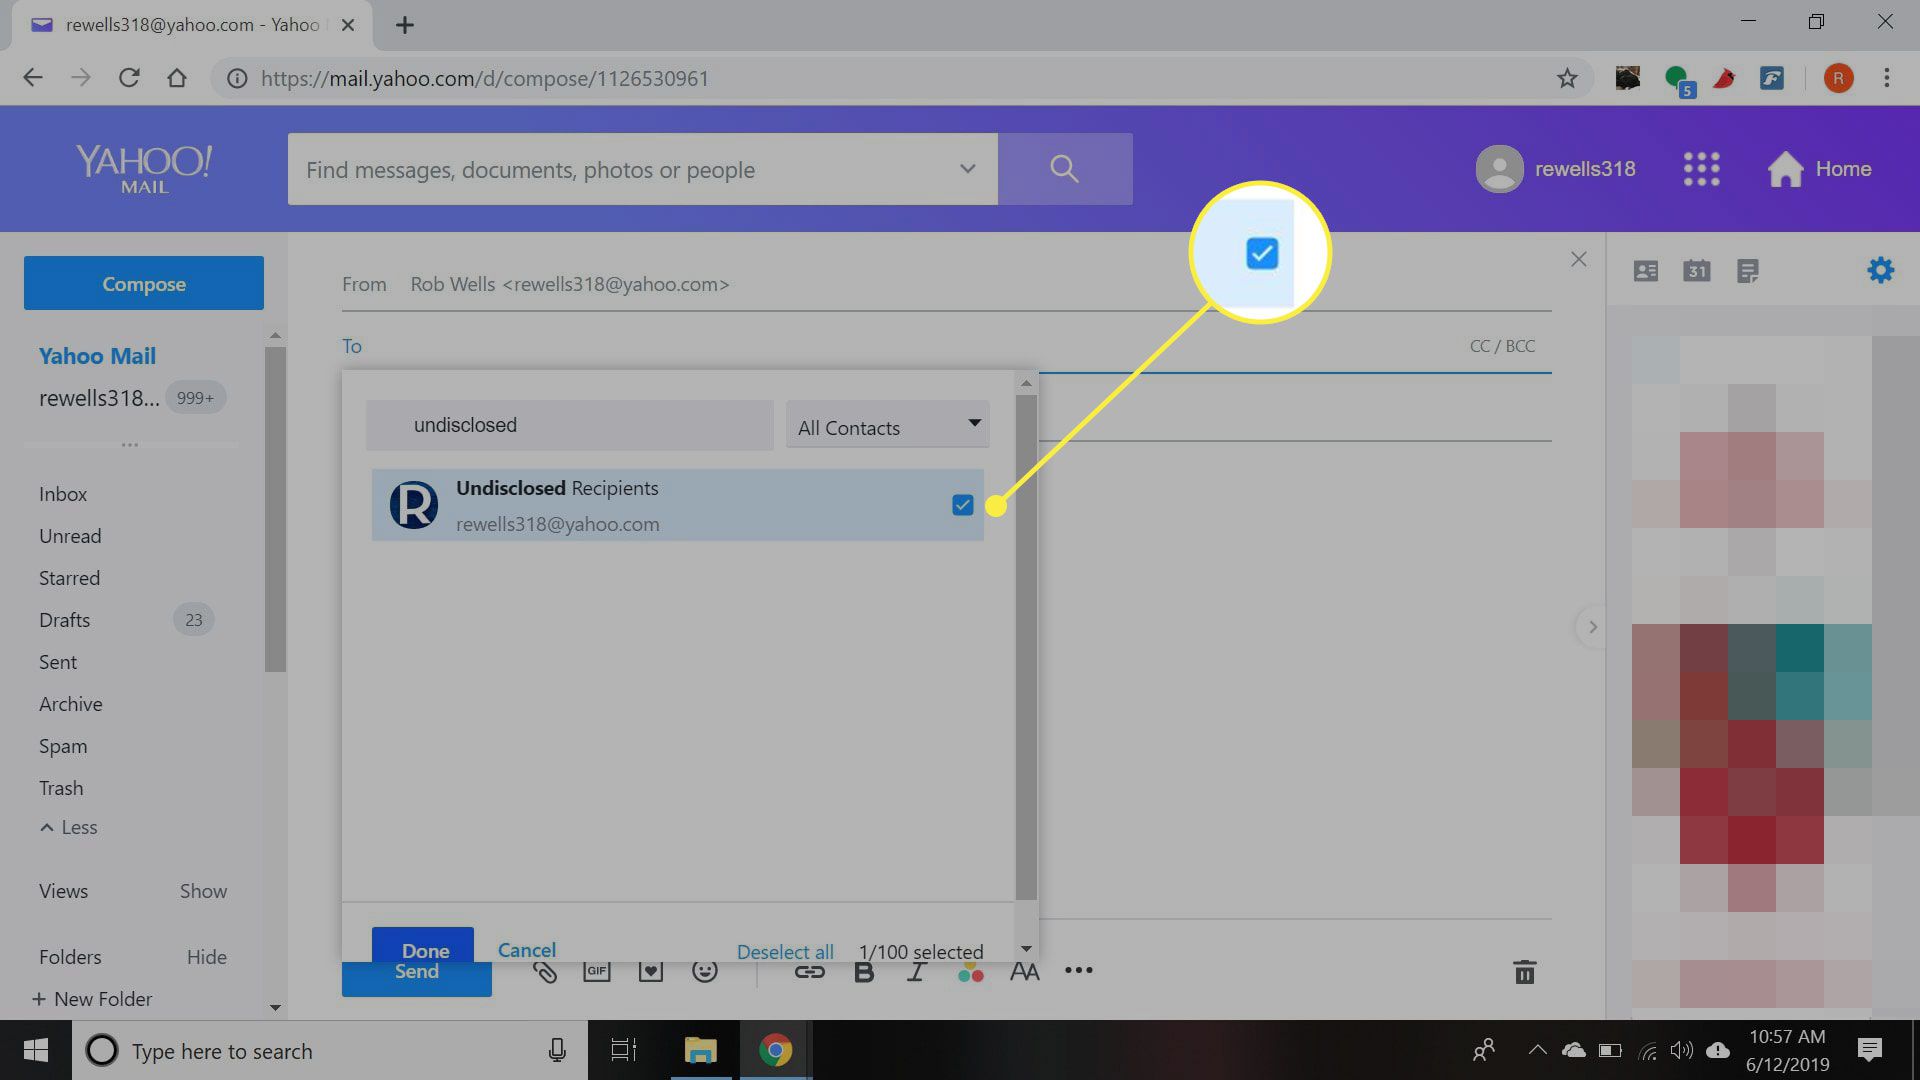Click the Yahoo Mail logo
This screenshot has width=1920, height=1080.
pos(144,169)
